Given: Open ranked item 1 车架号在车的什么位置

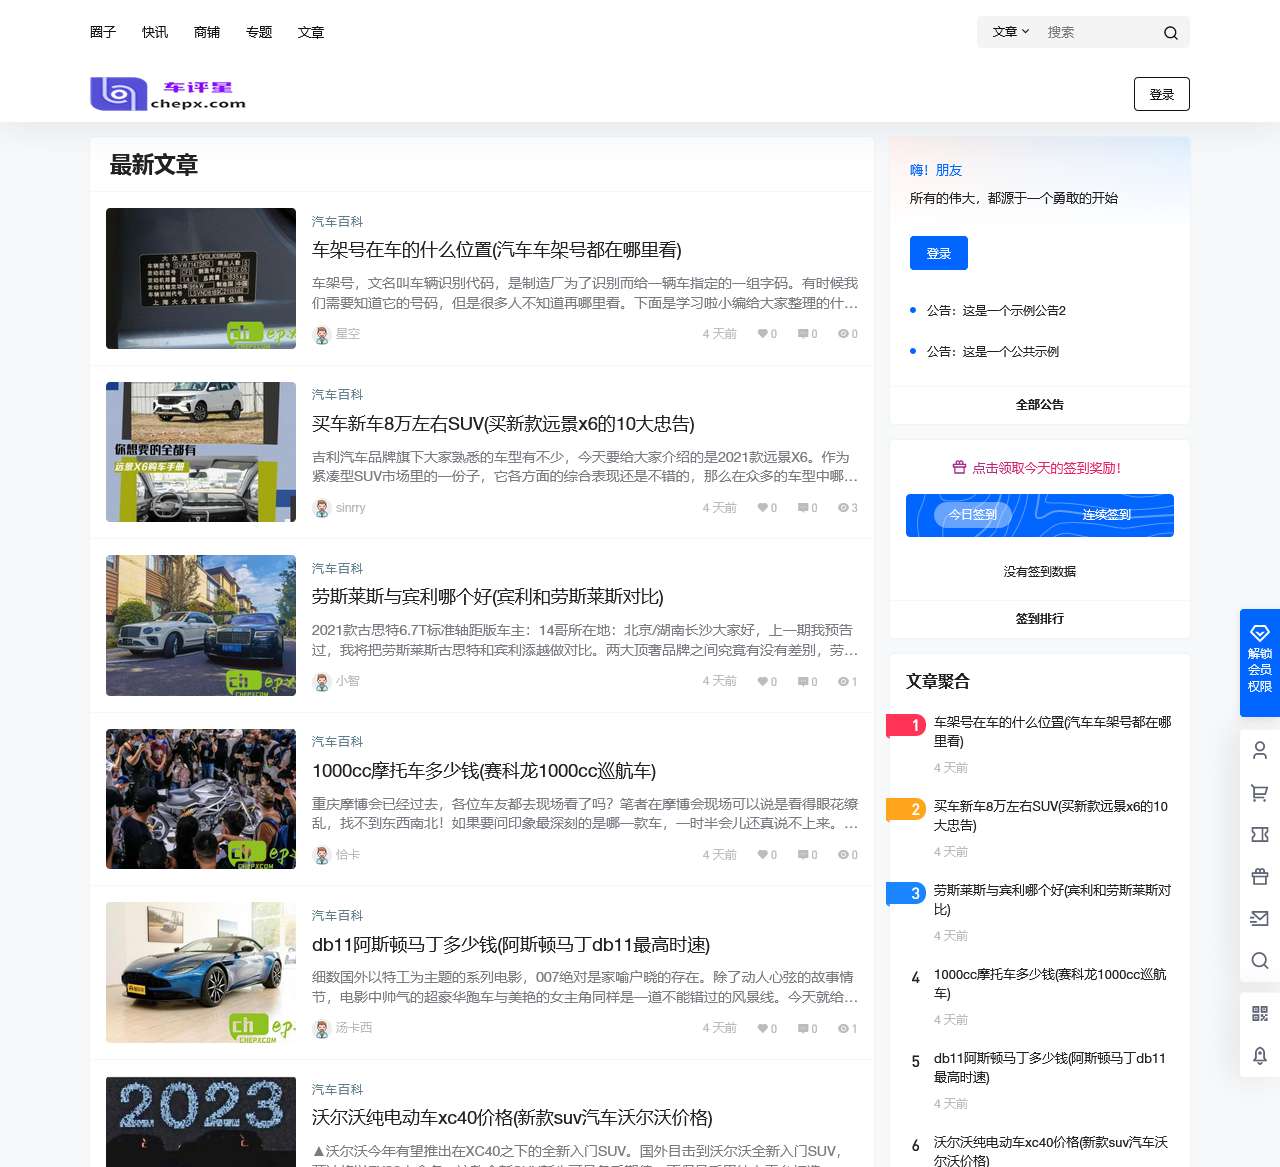Looking at the screenshot, I should click(x=1052, y=732).
